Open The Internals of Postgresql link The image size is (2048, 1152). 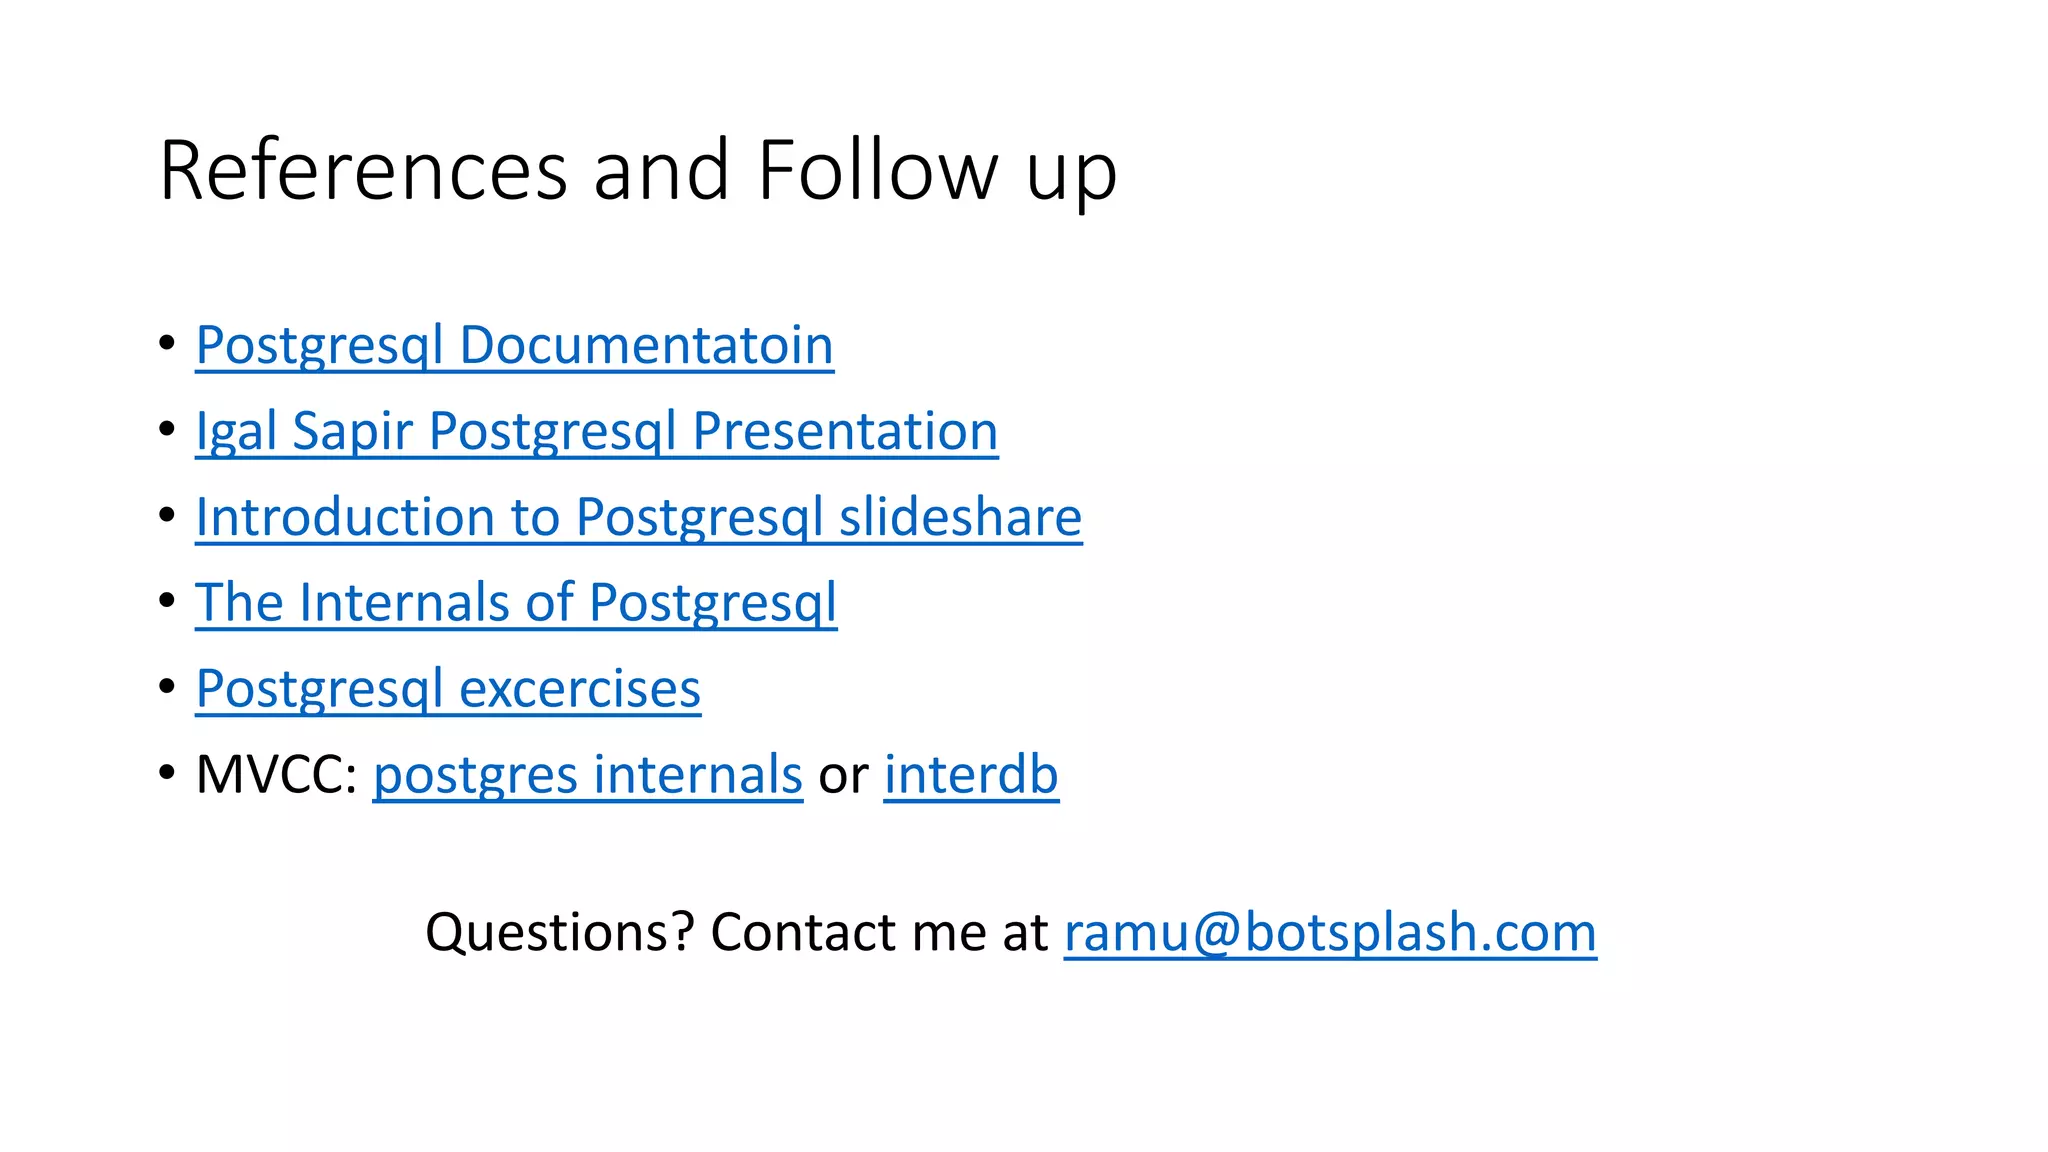coord(516,603)
